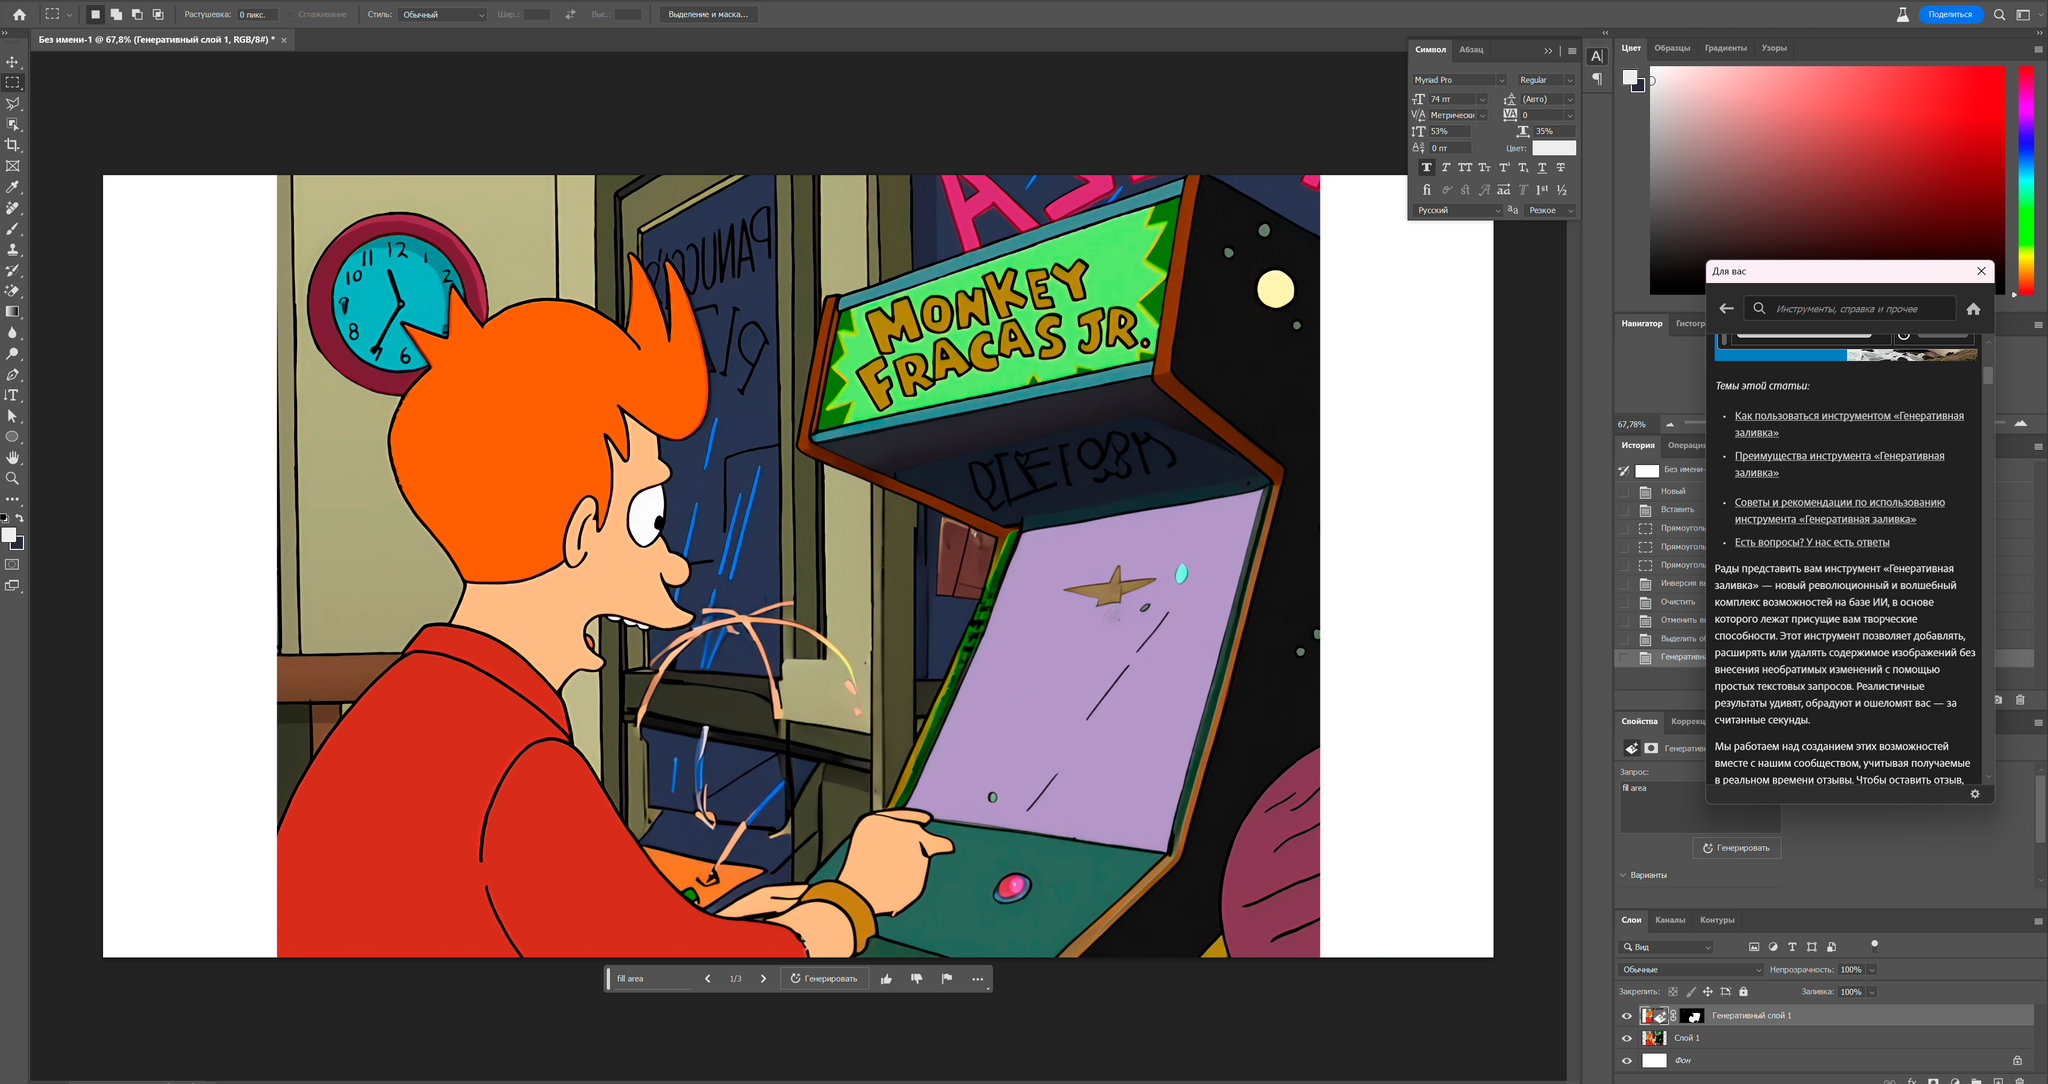The image size is (2048, 1084).
Task: Switch to the Градиенты tab
Action: 1726,48
